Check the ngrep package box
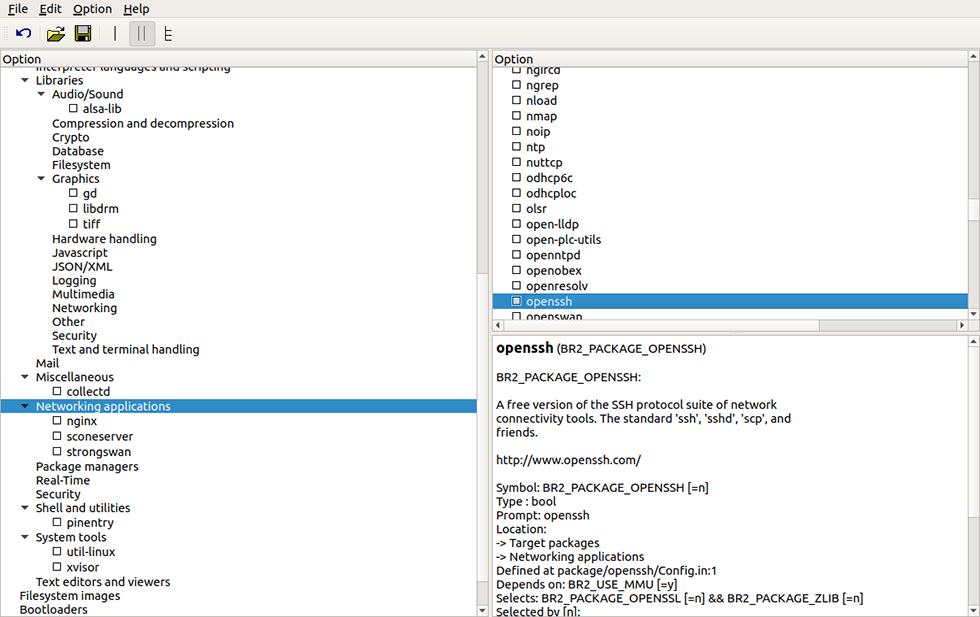The width and height of the screenshot is (980, 617). (x=516, y=85)
